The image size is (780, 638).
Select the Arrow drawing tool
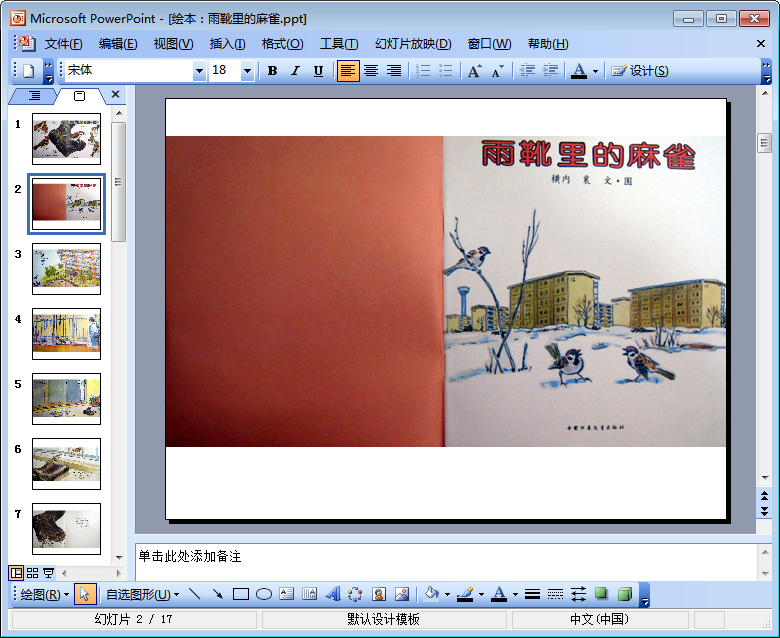217,594
